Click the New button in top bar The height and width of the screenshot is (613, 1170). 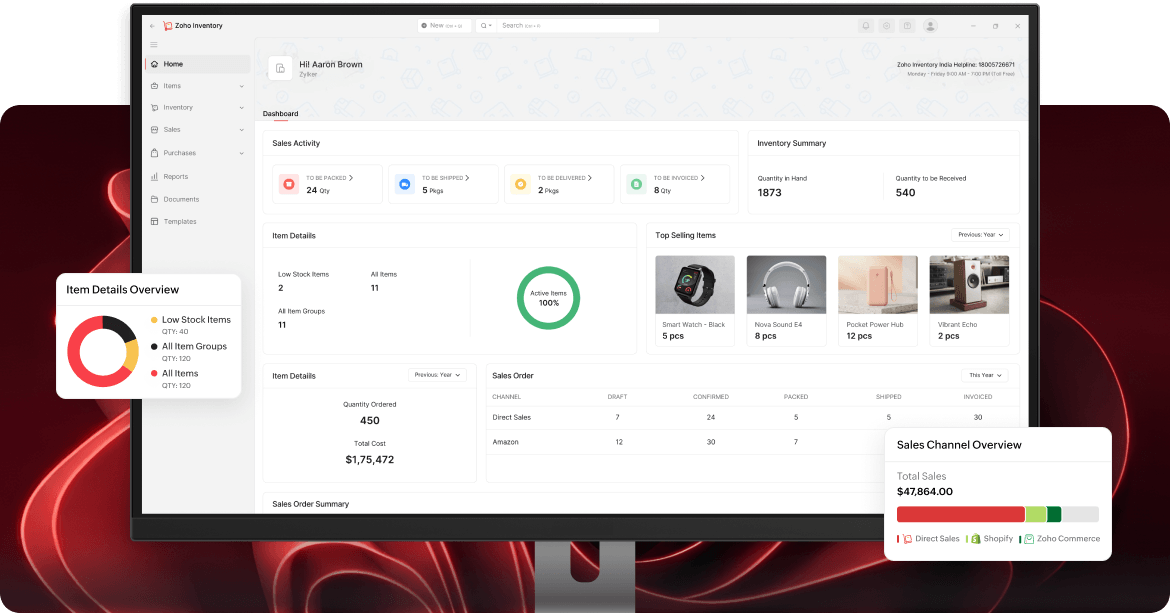[x=443, y=25]
